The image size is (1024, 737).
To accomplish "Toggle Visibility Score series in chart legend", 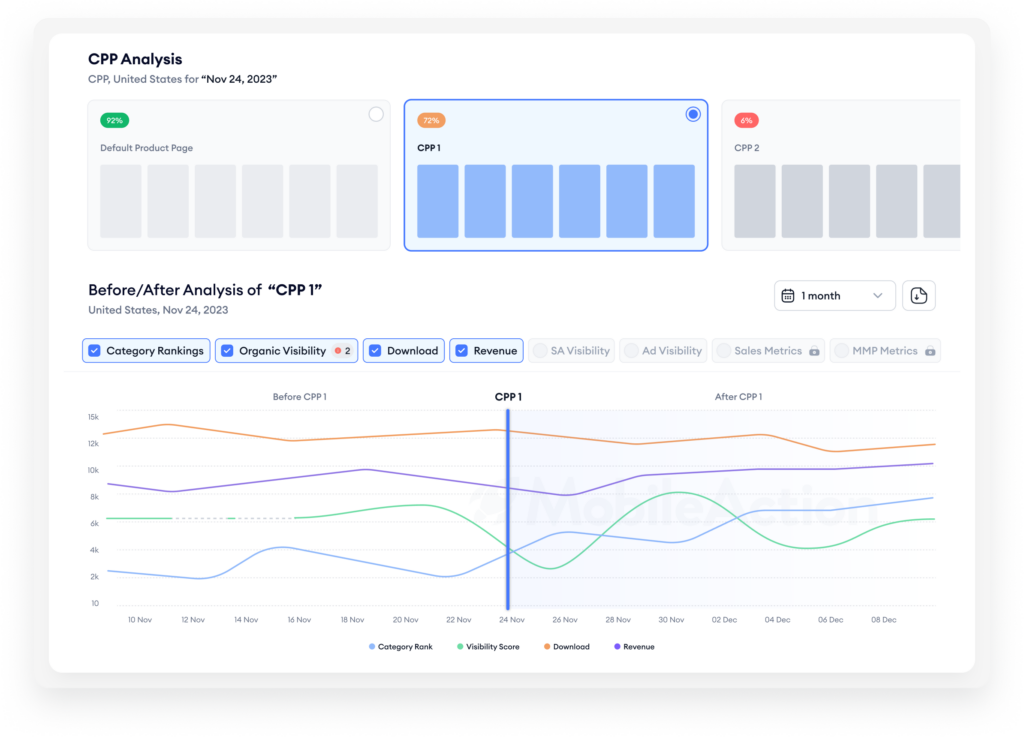I will pos(488,647).
